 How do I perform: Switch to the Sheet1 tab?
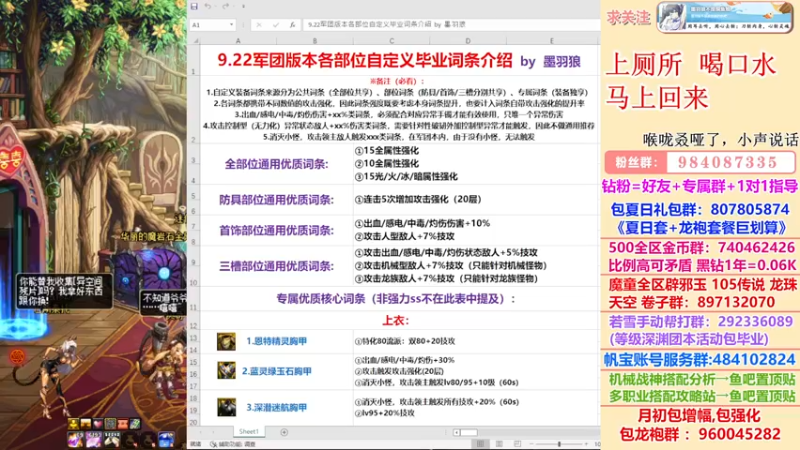pyautogui.click(x=249, y=432)
